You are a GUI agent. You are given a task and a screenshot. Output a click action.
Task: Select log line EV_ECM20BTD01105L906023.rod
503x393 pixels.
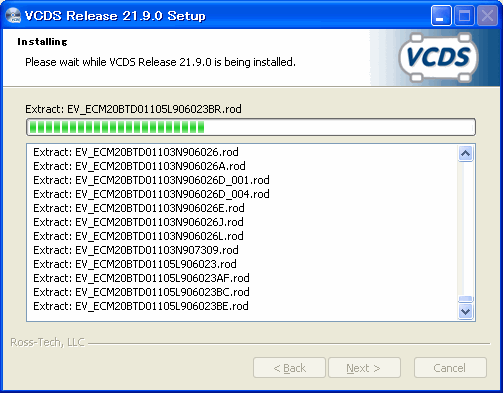(135, 264)
